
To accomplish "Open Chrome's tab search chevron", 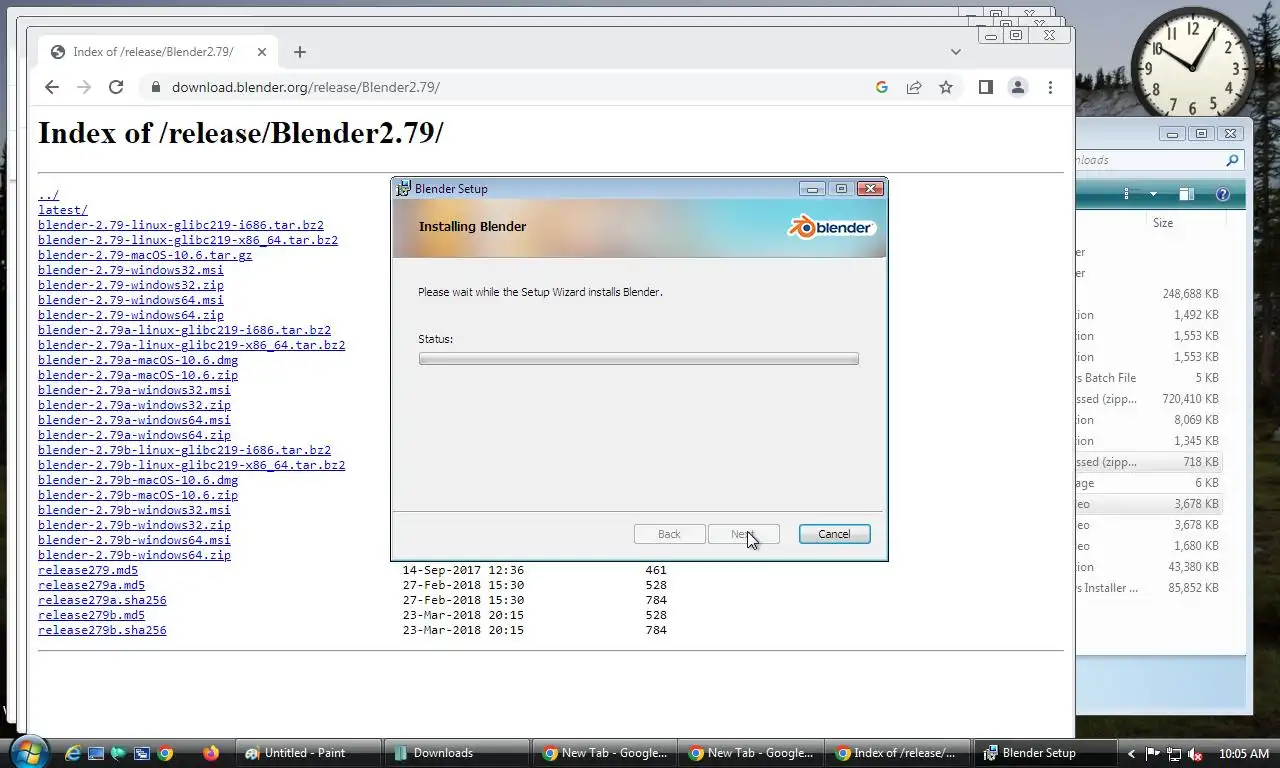I will coord(956,52).
